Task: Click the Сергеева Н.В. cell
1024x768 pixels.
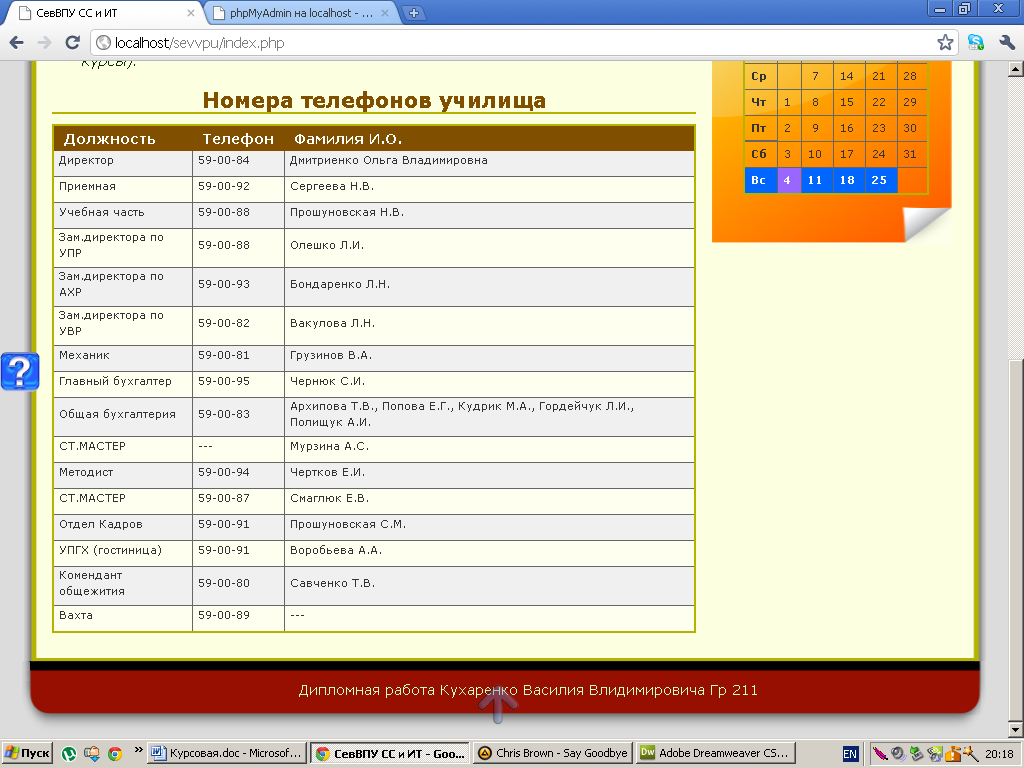Action: coord(489,189)
